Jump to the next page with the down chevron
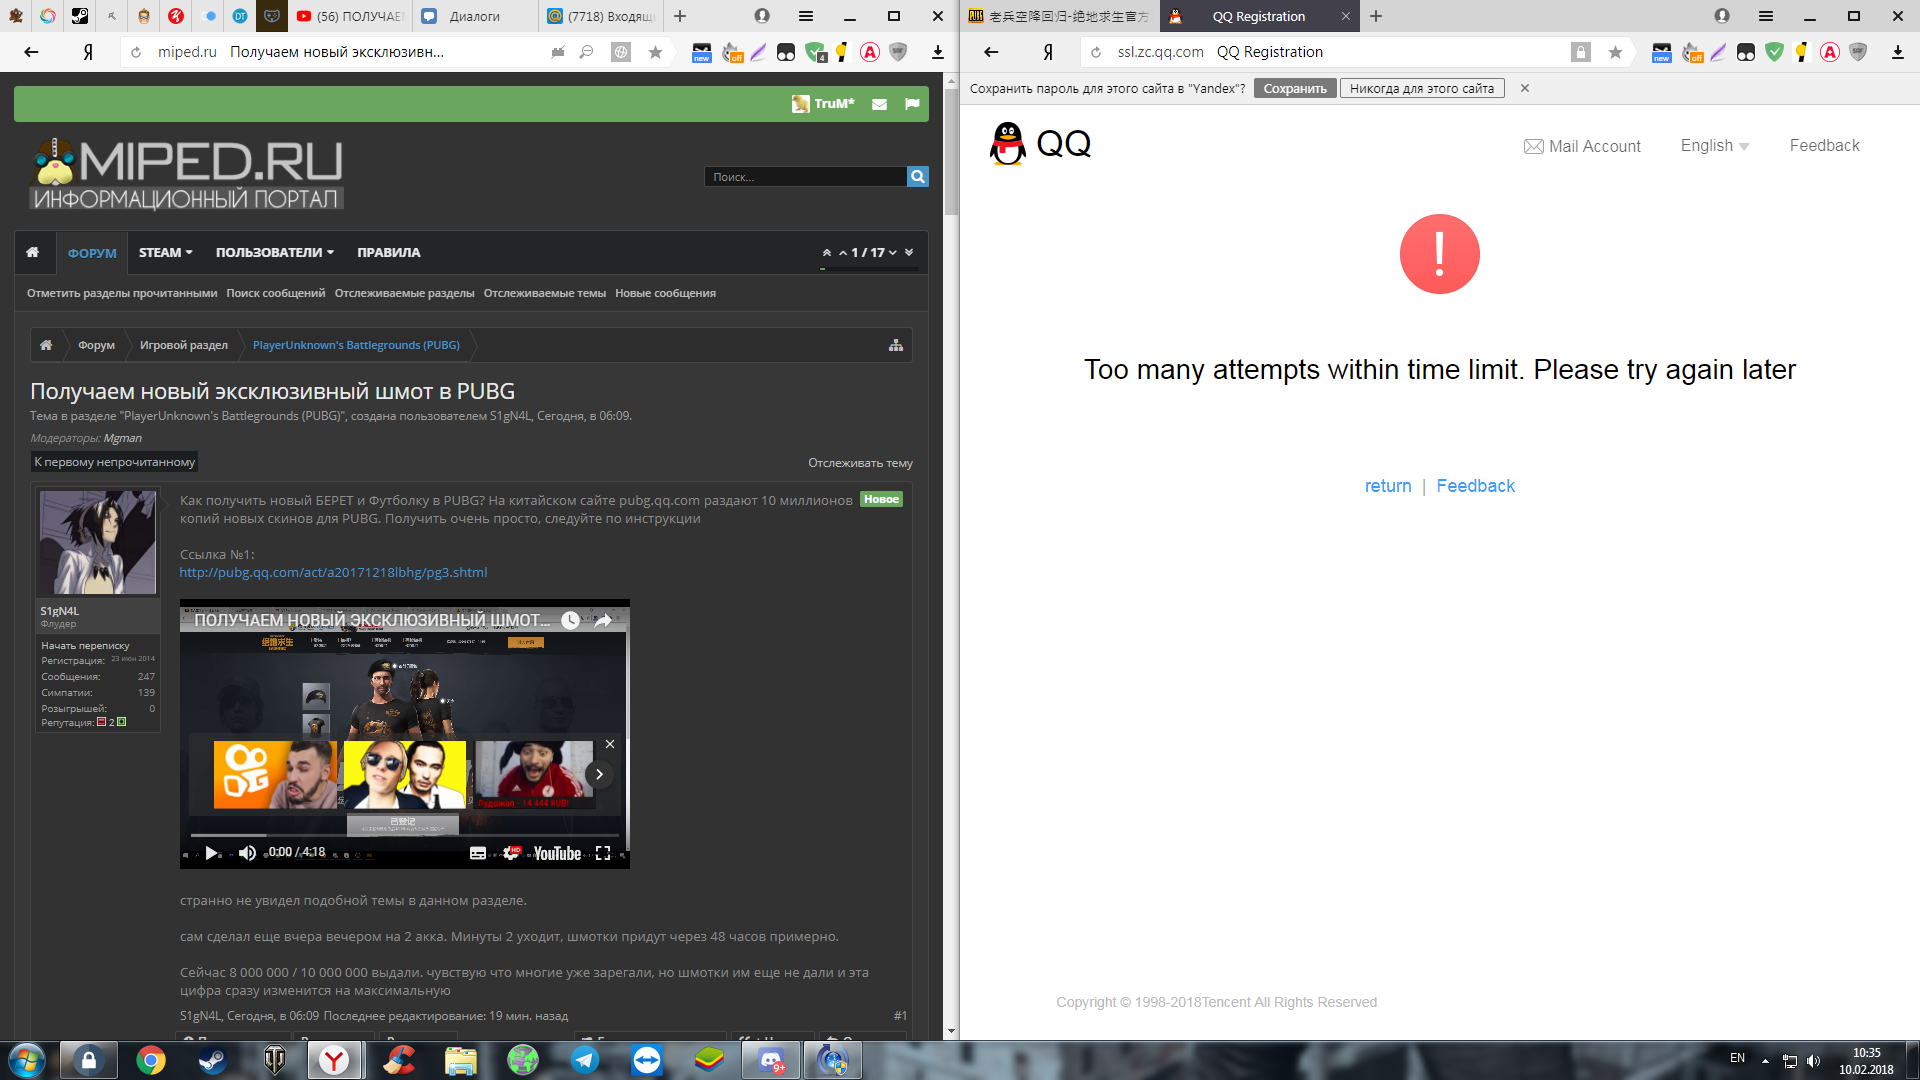This screenshot has width=1920, height=1080. click(893, 253)
